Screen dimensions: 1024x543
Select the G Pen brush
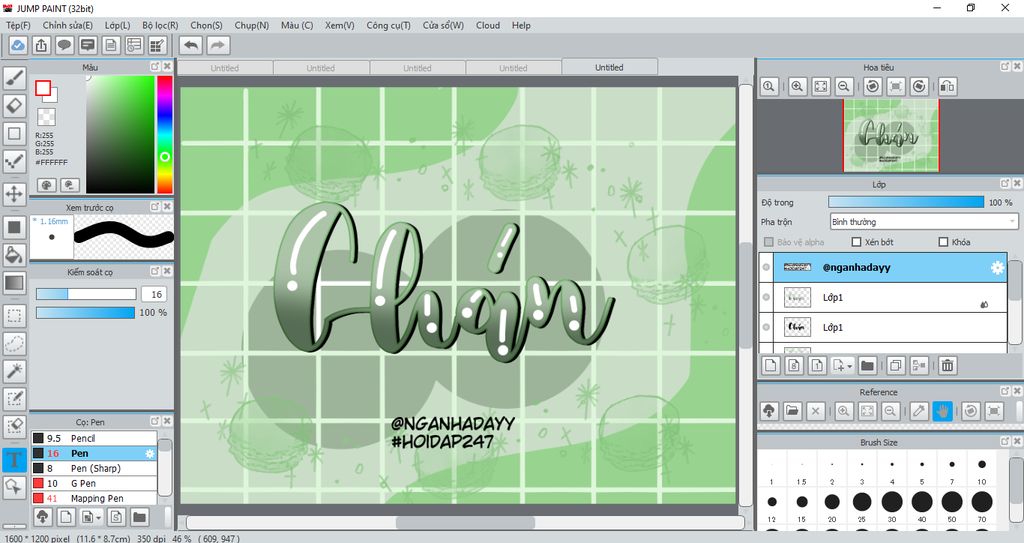click(x=94, y=484)
